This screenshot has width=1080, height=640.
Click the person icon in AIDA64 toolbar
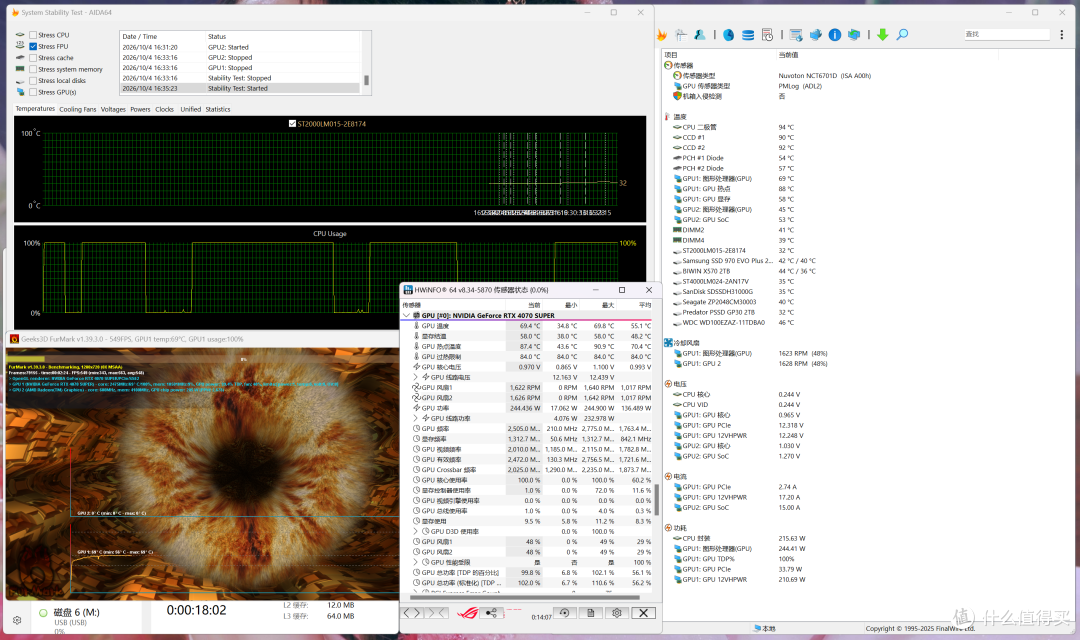(700, 34)
